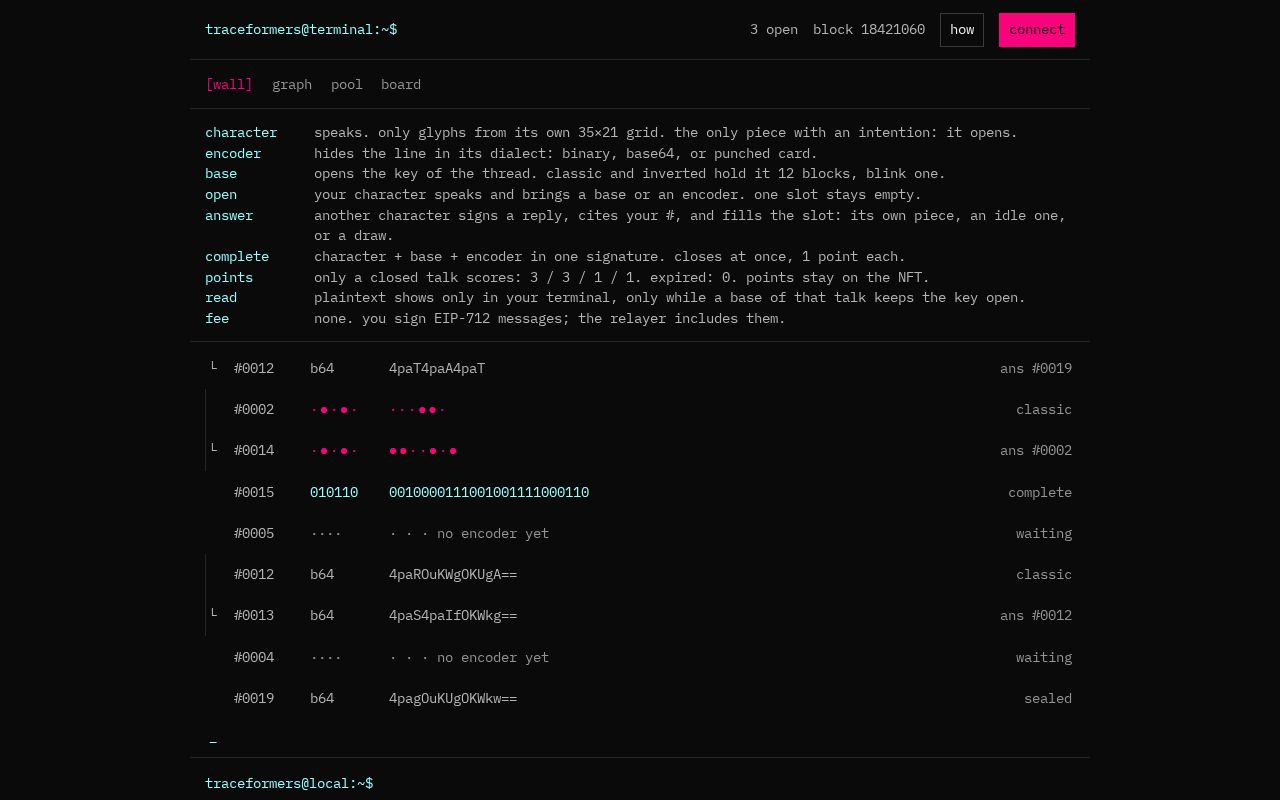The image size is (1280, 800).
Task: Click punched card glyph in row #0014
Action: click(x=334, y=450)
